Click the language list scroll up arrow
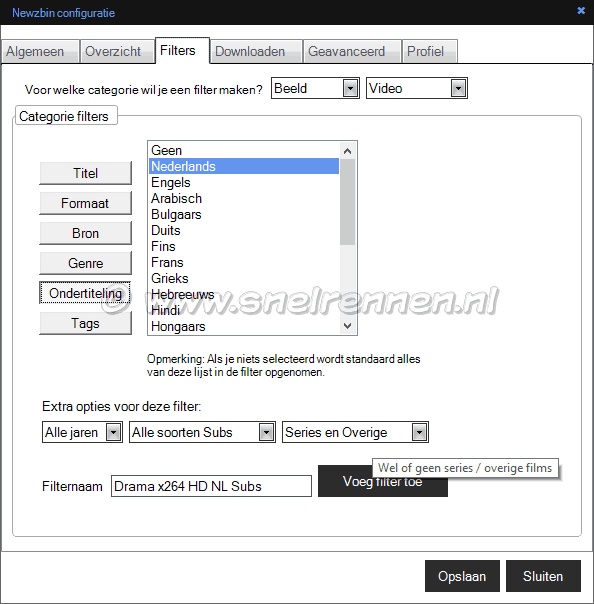 [347, 151]
